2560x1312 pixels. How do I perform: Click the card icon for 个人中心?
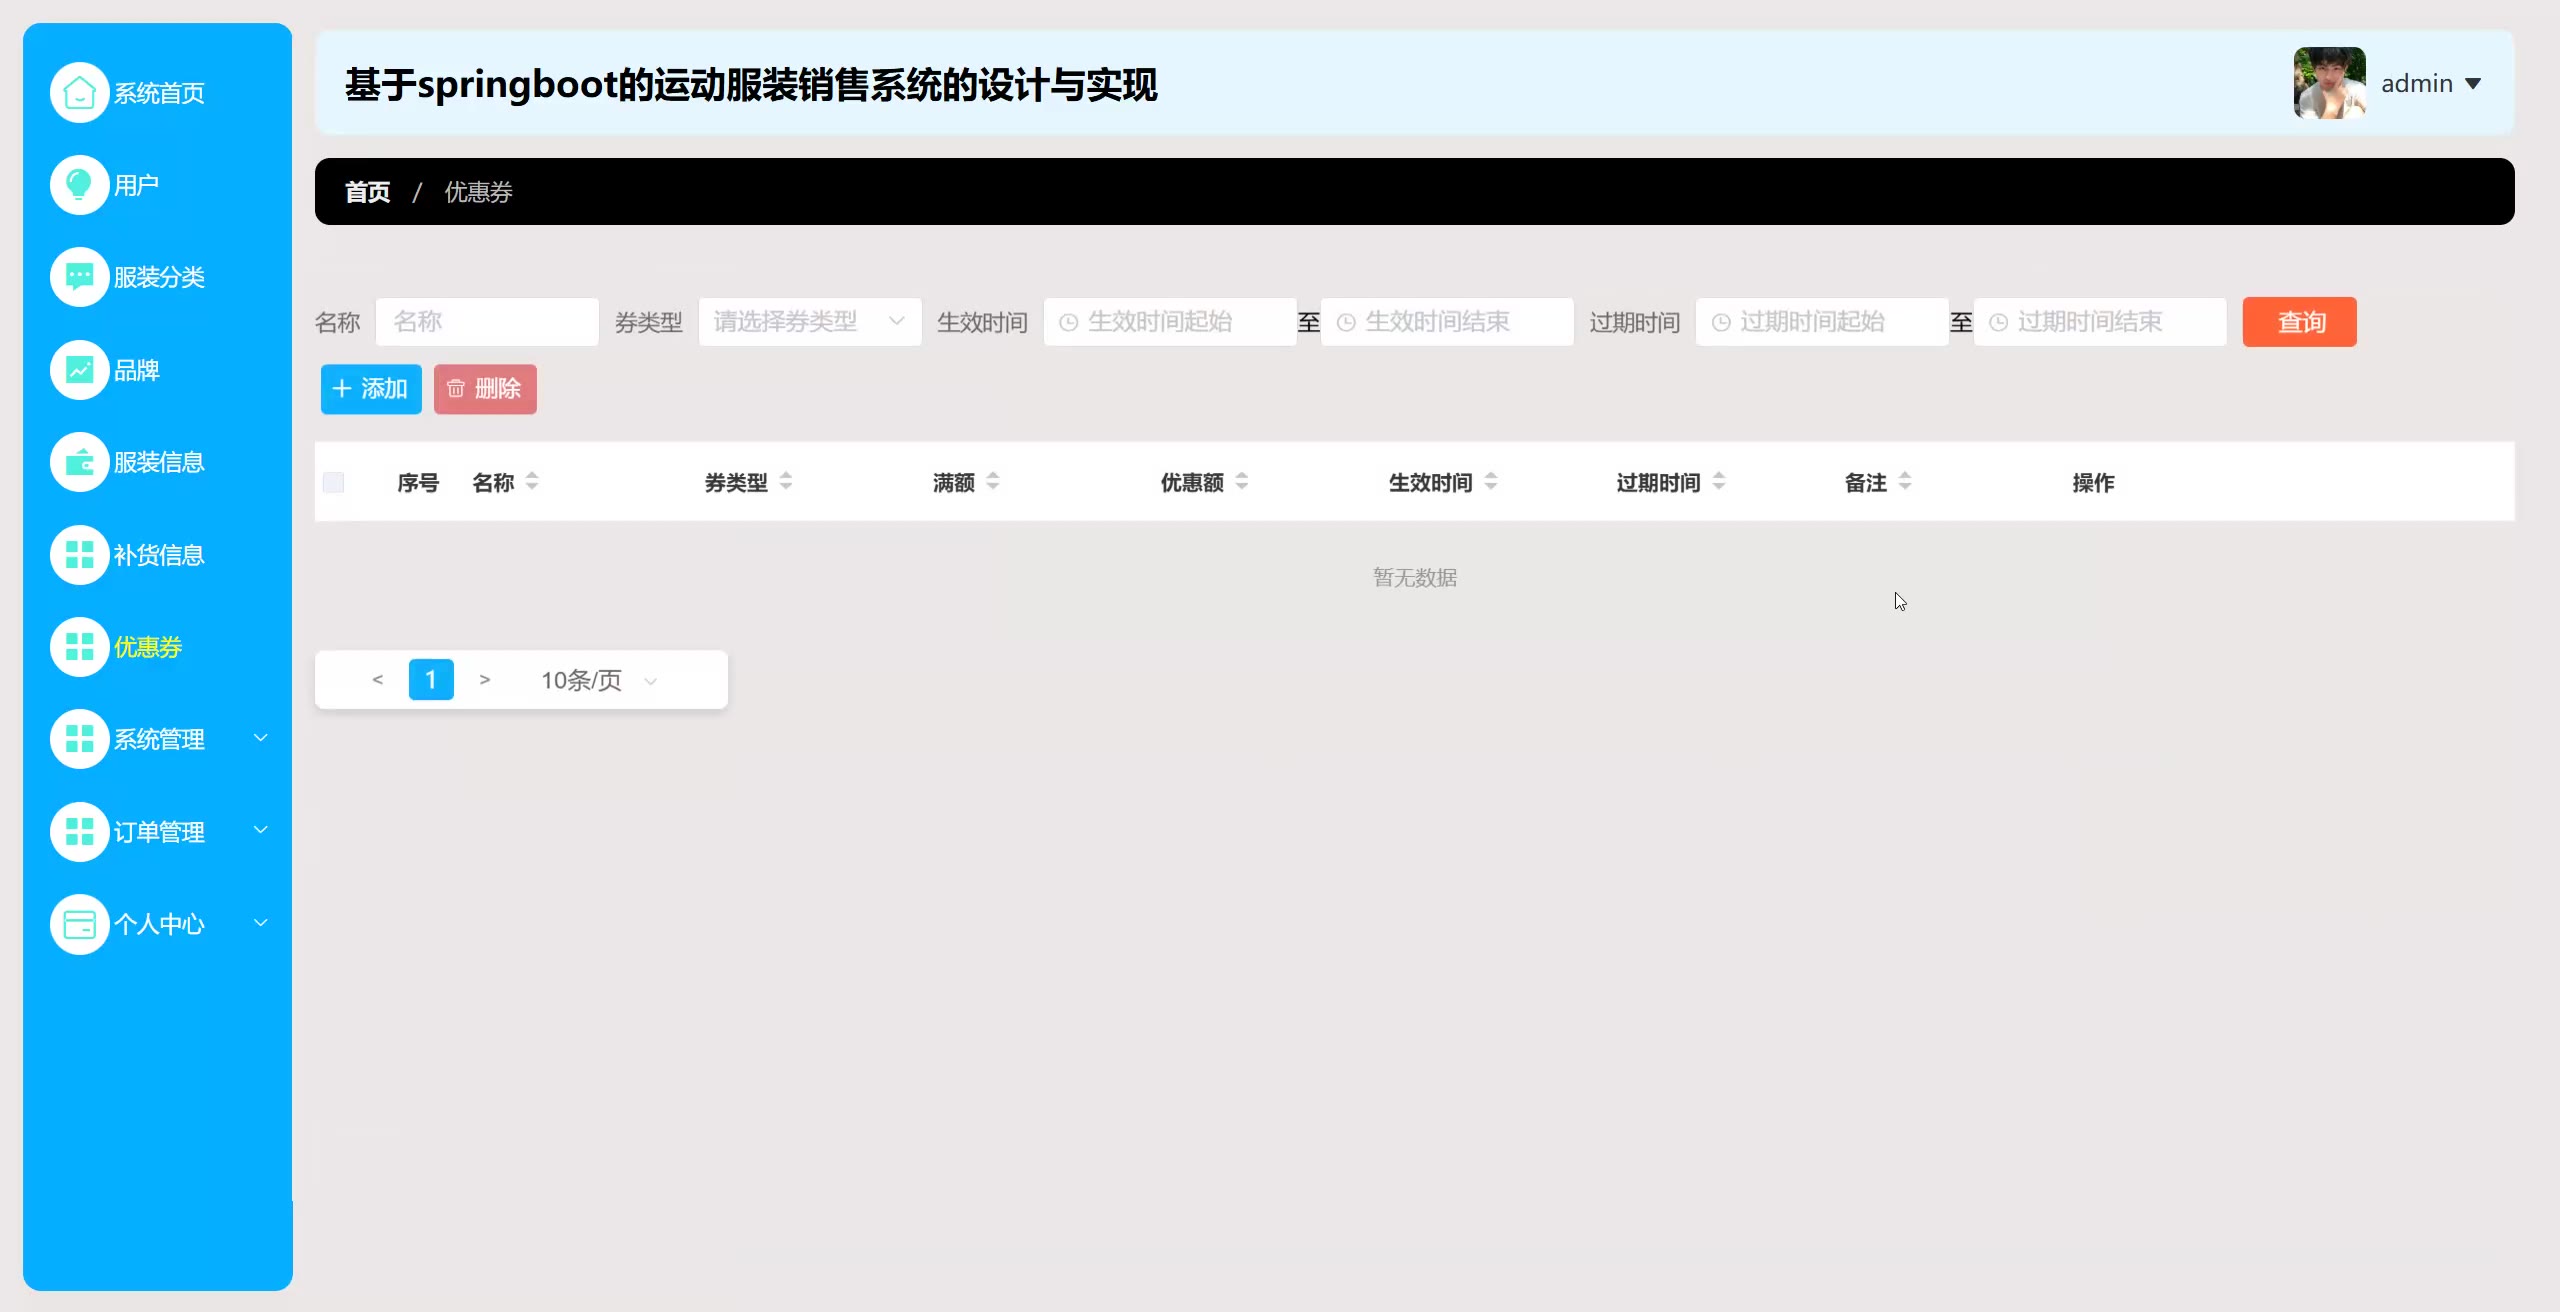tap(79, 924)
